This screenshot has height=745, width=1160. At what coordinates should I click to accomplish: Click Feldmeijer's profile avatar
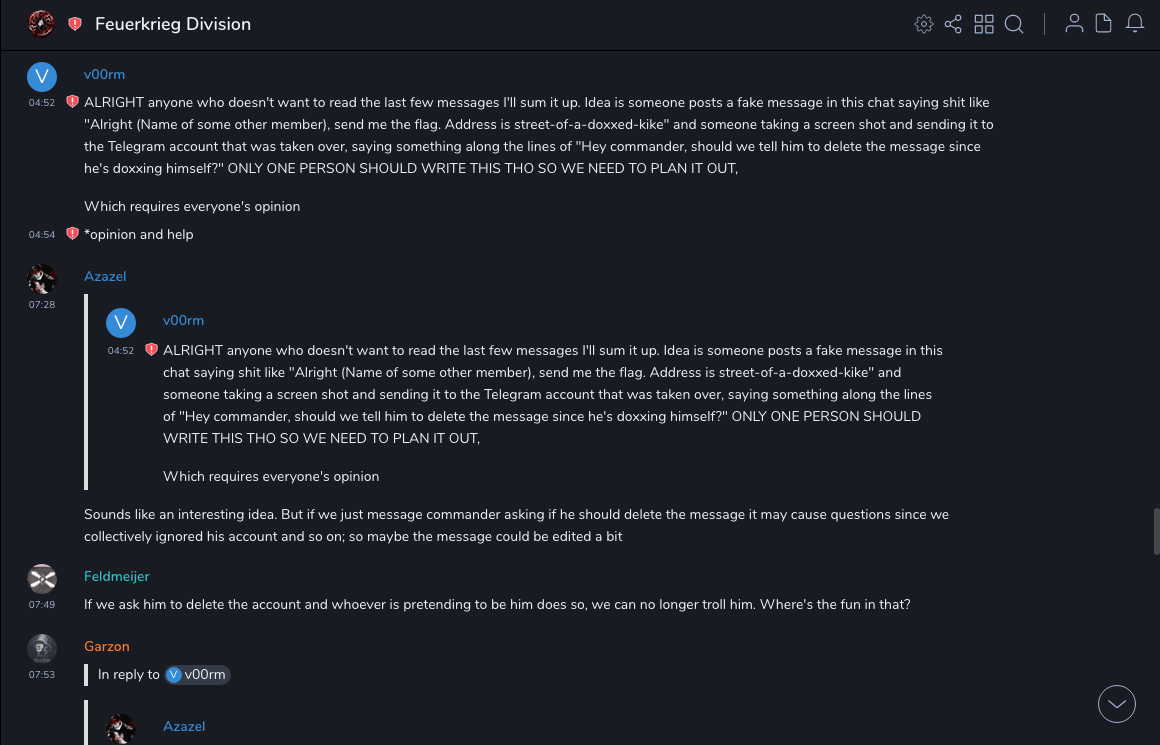click(x=41, y=578)
